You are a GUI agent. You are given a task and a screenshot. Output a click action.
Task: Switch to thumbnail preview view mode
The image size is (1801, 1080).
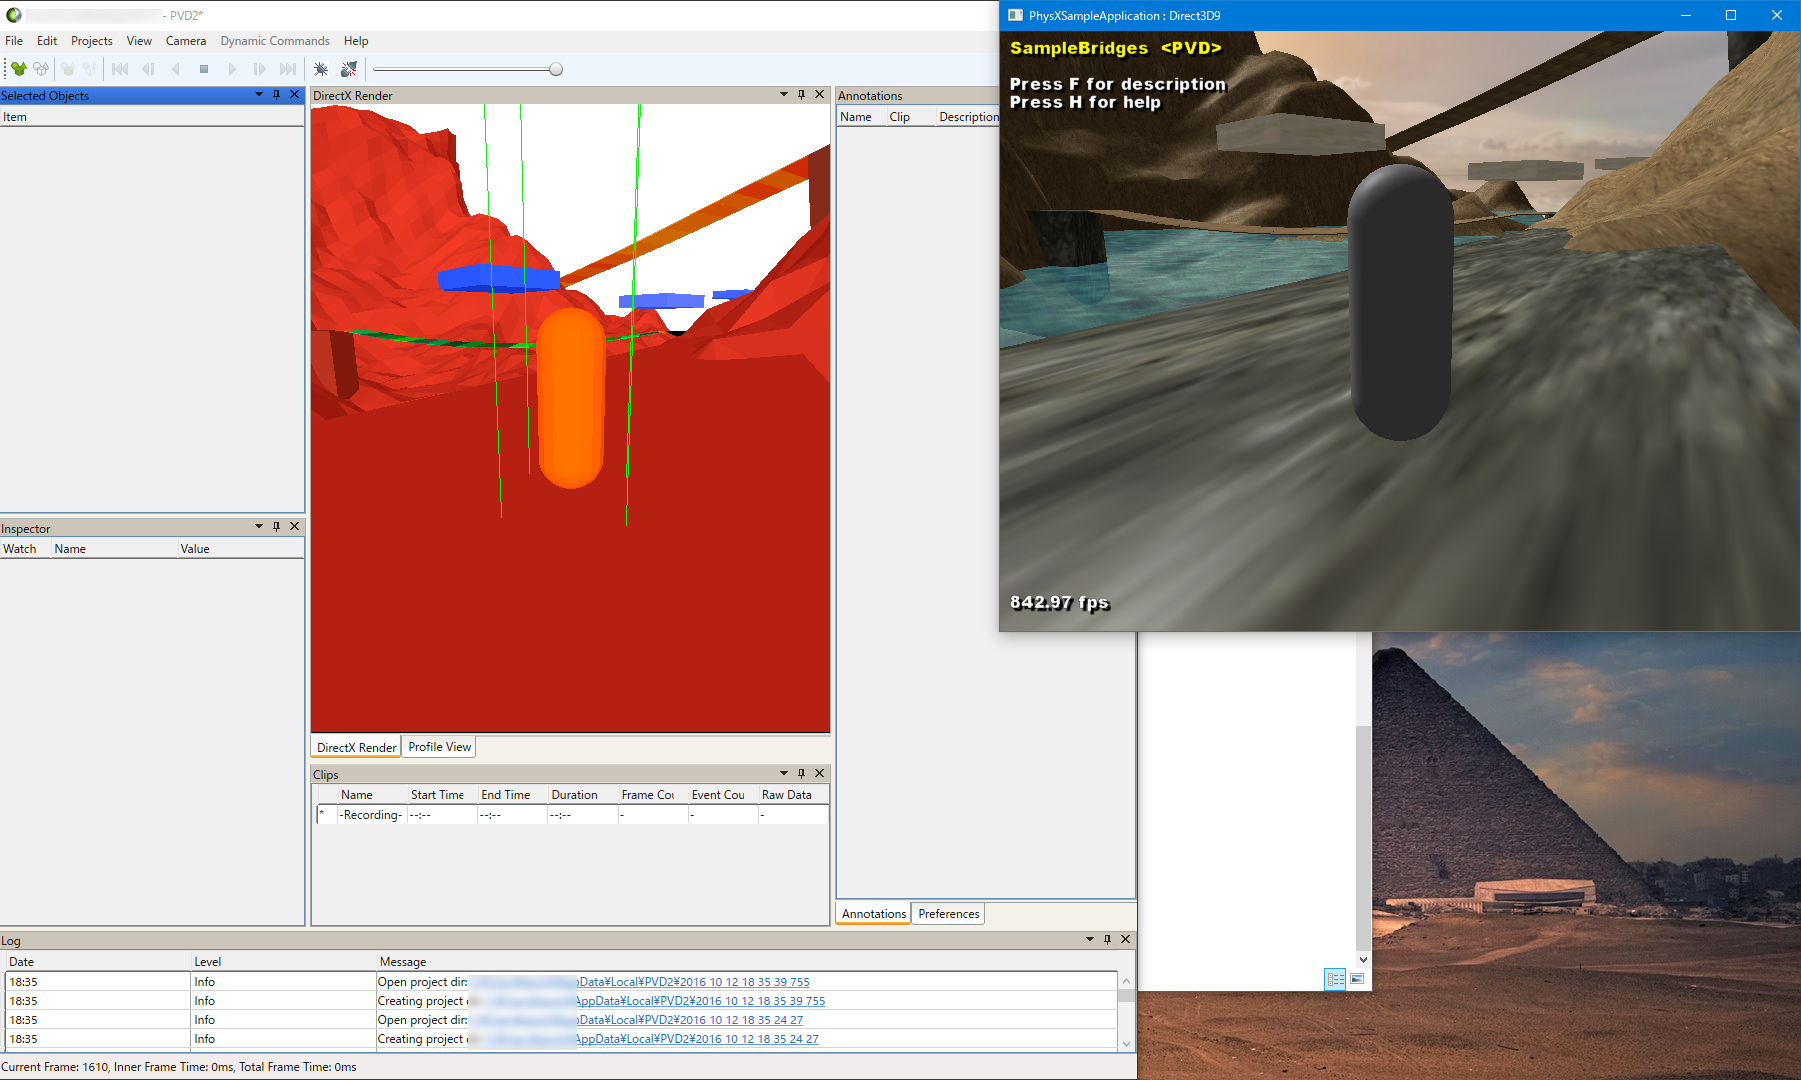(1357, 979)
